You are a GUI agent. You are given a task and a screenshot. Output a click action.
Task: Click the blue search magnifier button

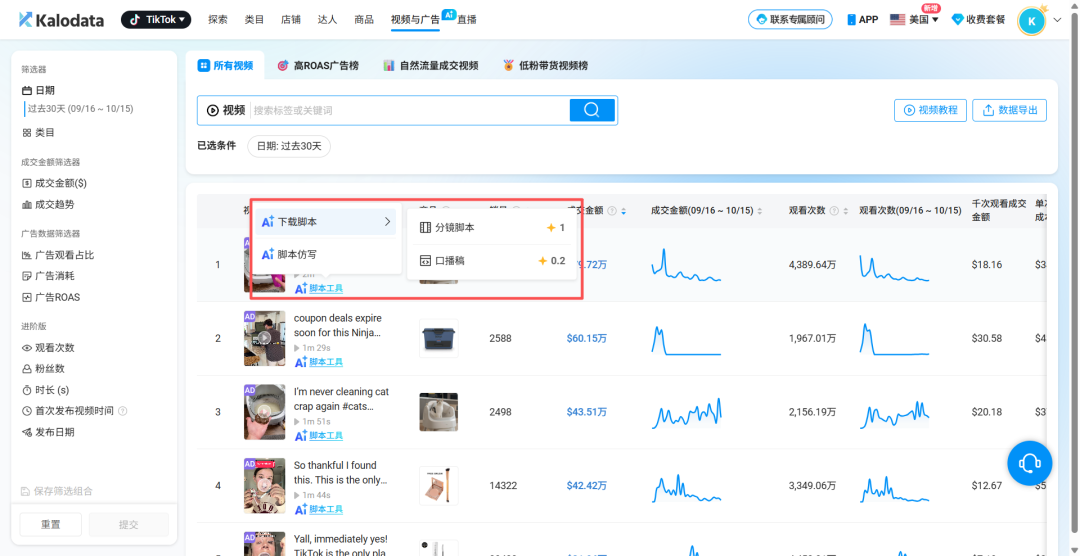click(x=592, y=110)
